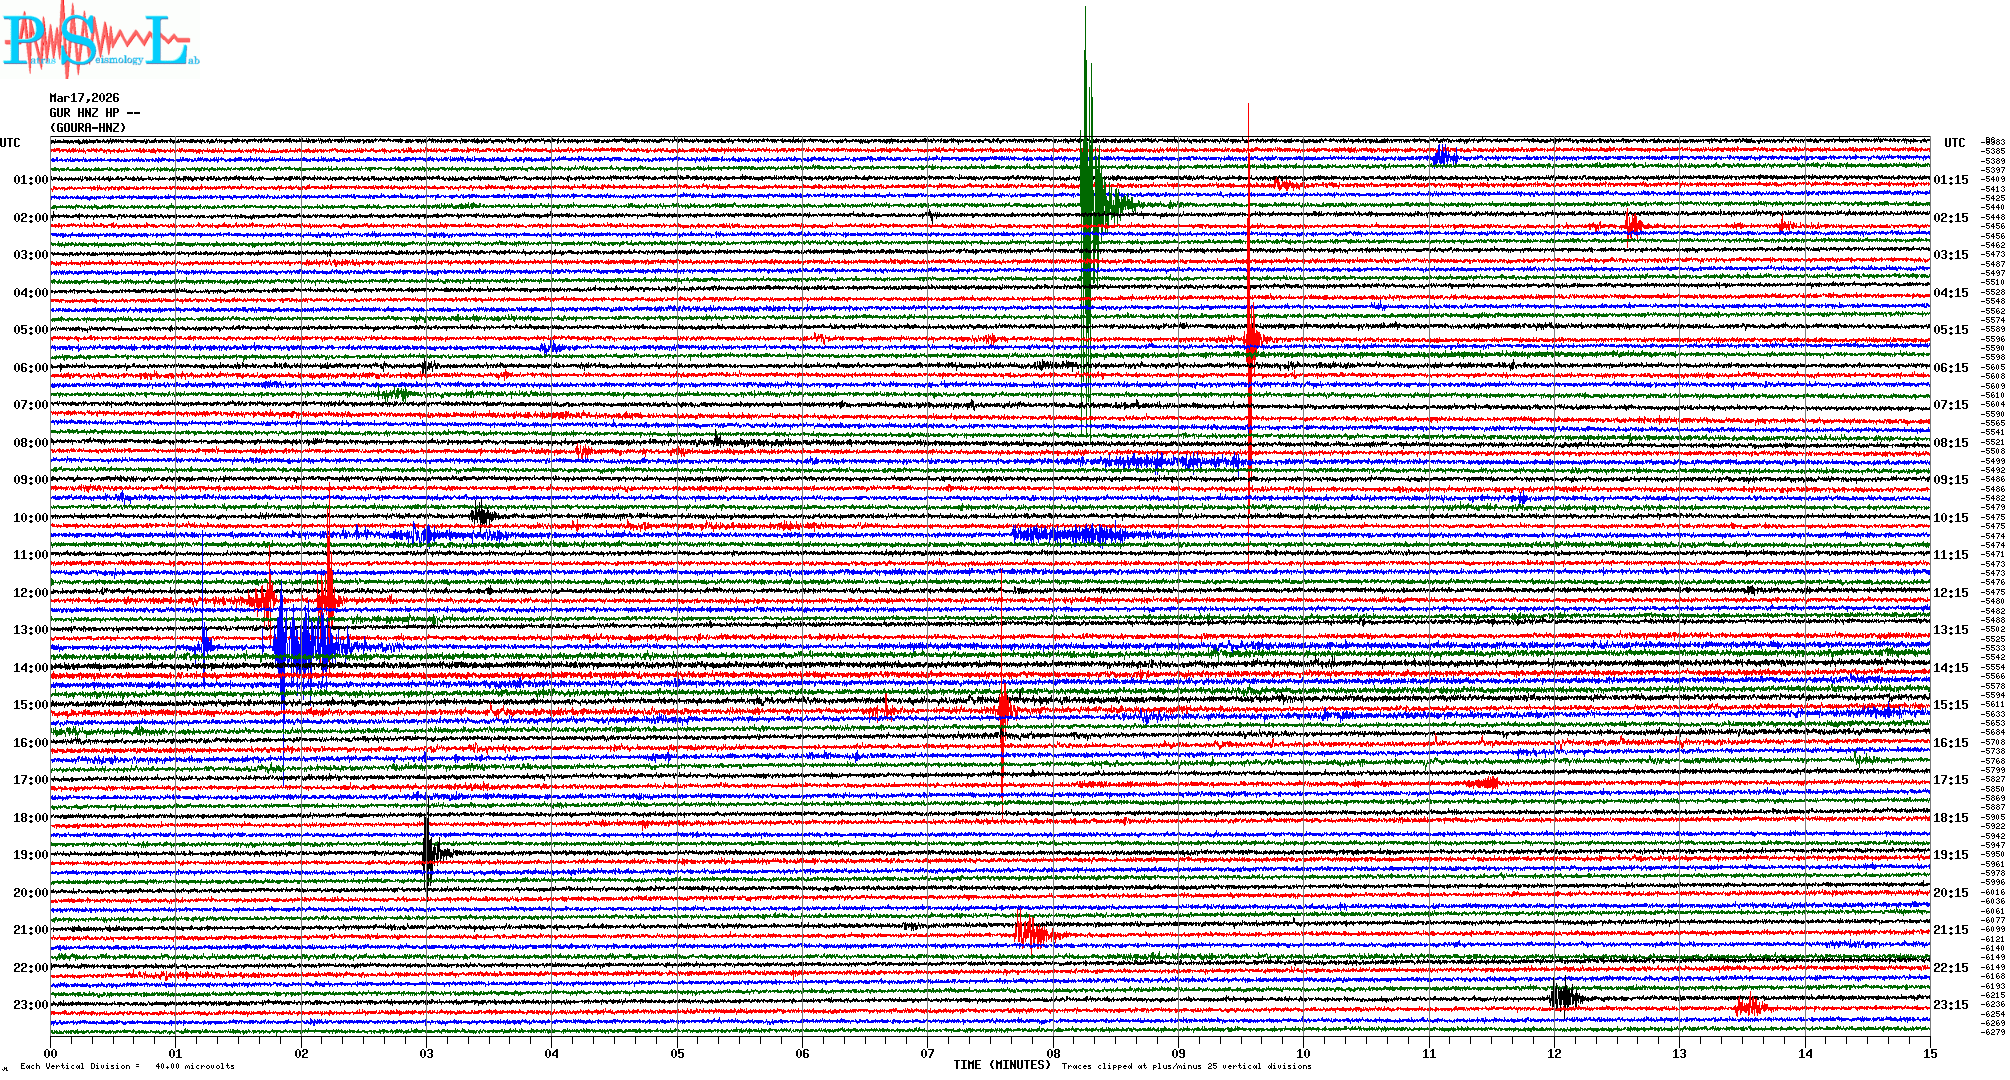Click minute marker 15 on bottom axis

[1929, 1053]
